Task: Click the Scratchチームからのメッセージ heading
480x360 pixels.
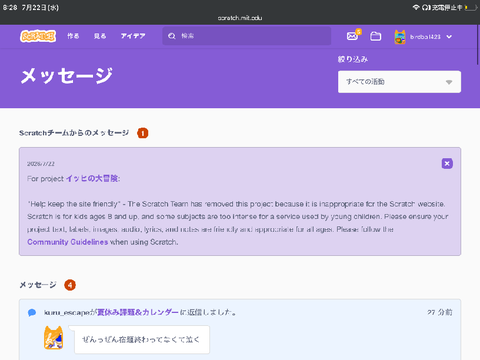Action: click(74, 133)
